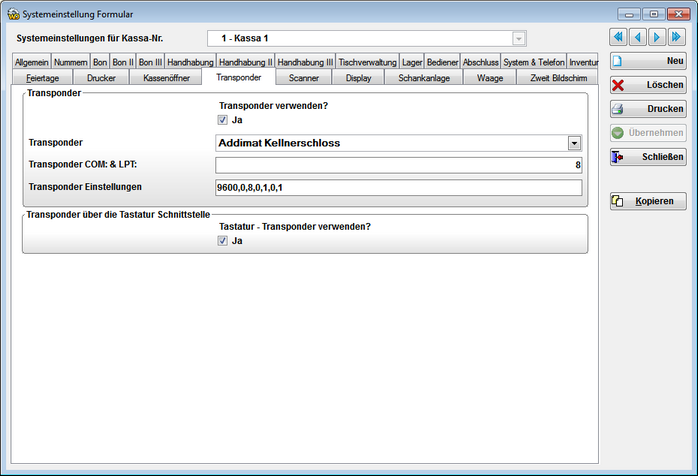Switch to the Allgemein tab

(x=32, y=62)
